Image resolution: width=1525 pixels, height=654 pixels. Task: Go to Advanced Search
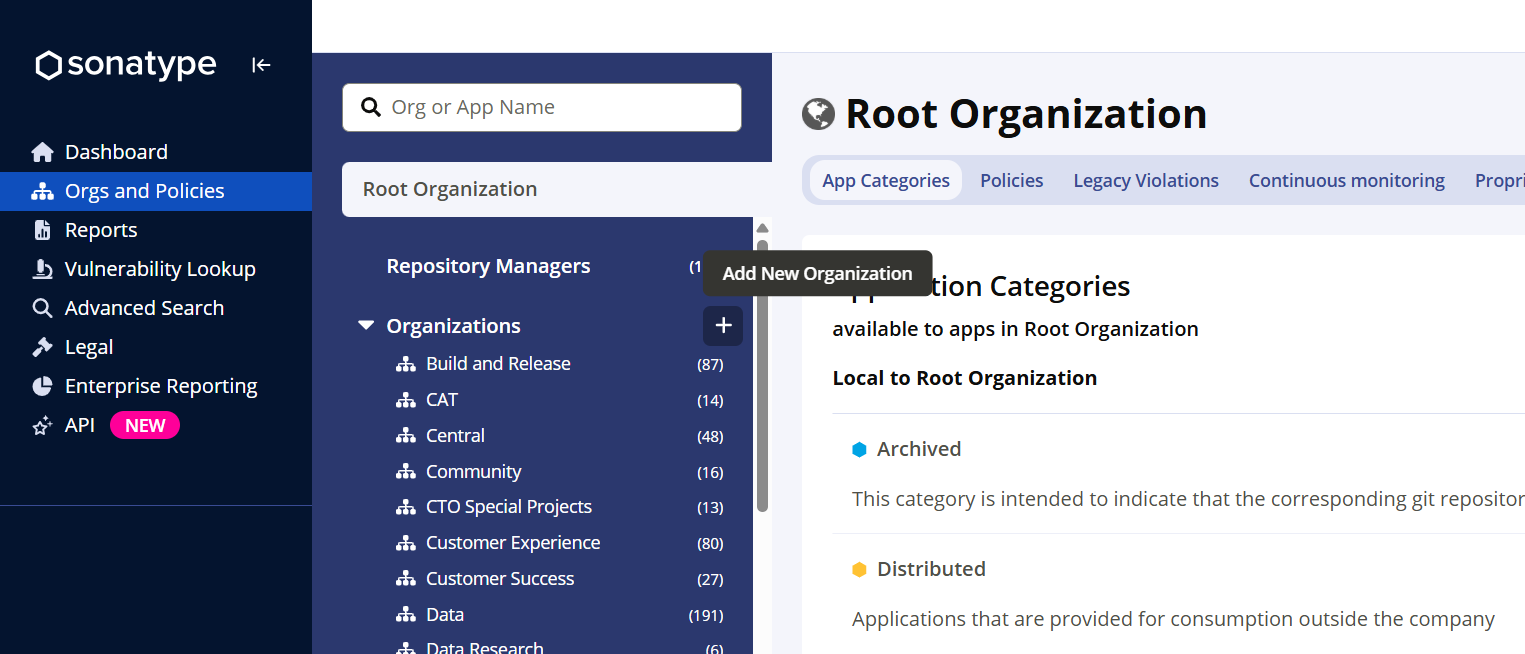click(x=156, y=308)
